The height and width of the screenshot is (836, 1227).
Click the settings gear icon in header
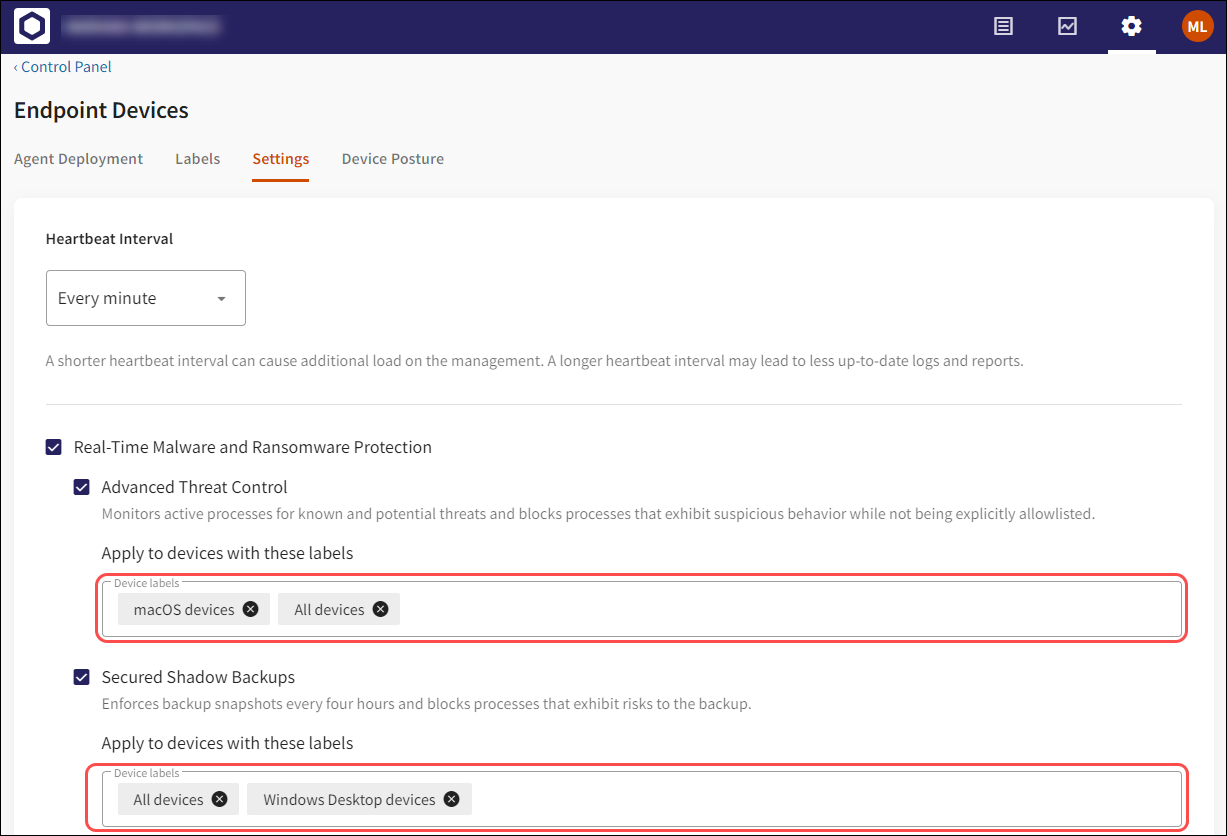click(1131, 27)
